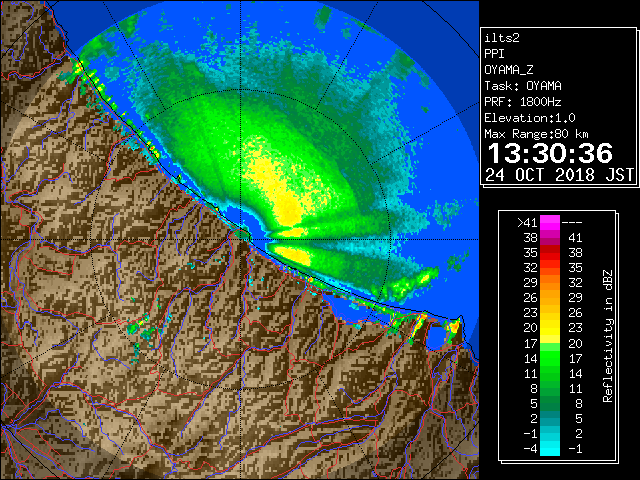Image resolution: width=640 pixels, height=480 pixels.
Task: Click the yellow band of the dBZ colorbar
Action: 550,328
